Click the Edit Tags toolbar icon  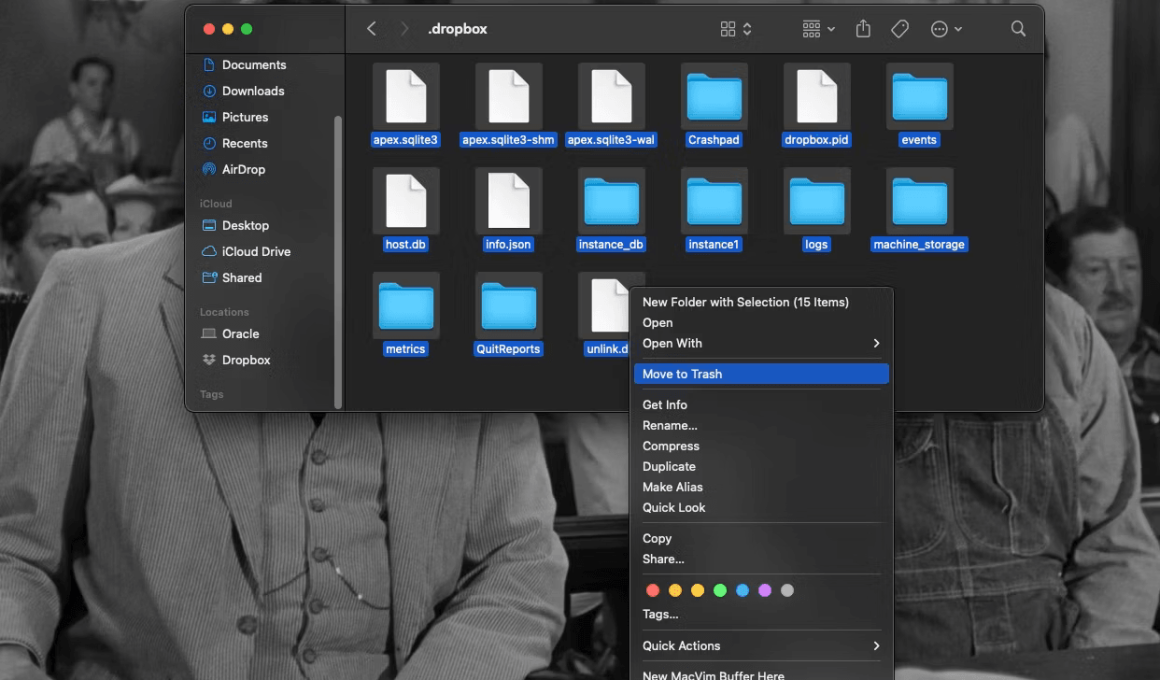click(x=900, y=29)
